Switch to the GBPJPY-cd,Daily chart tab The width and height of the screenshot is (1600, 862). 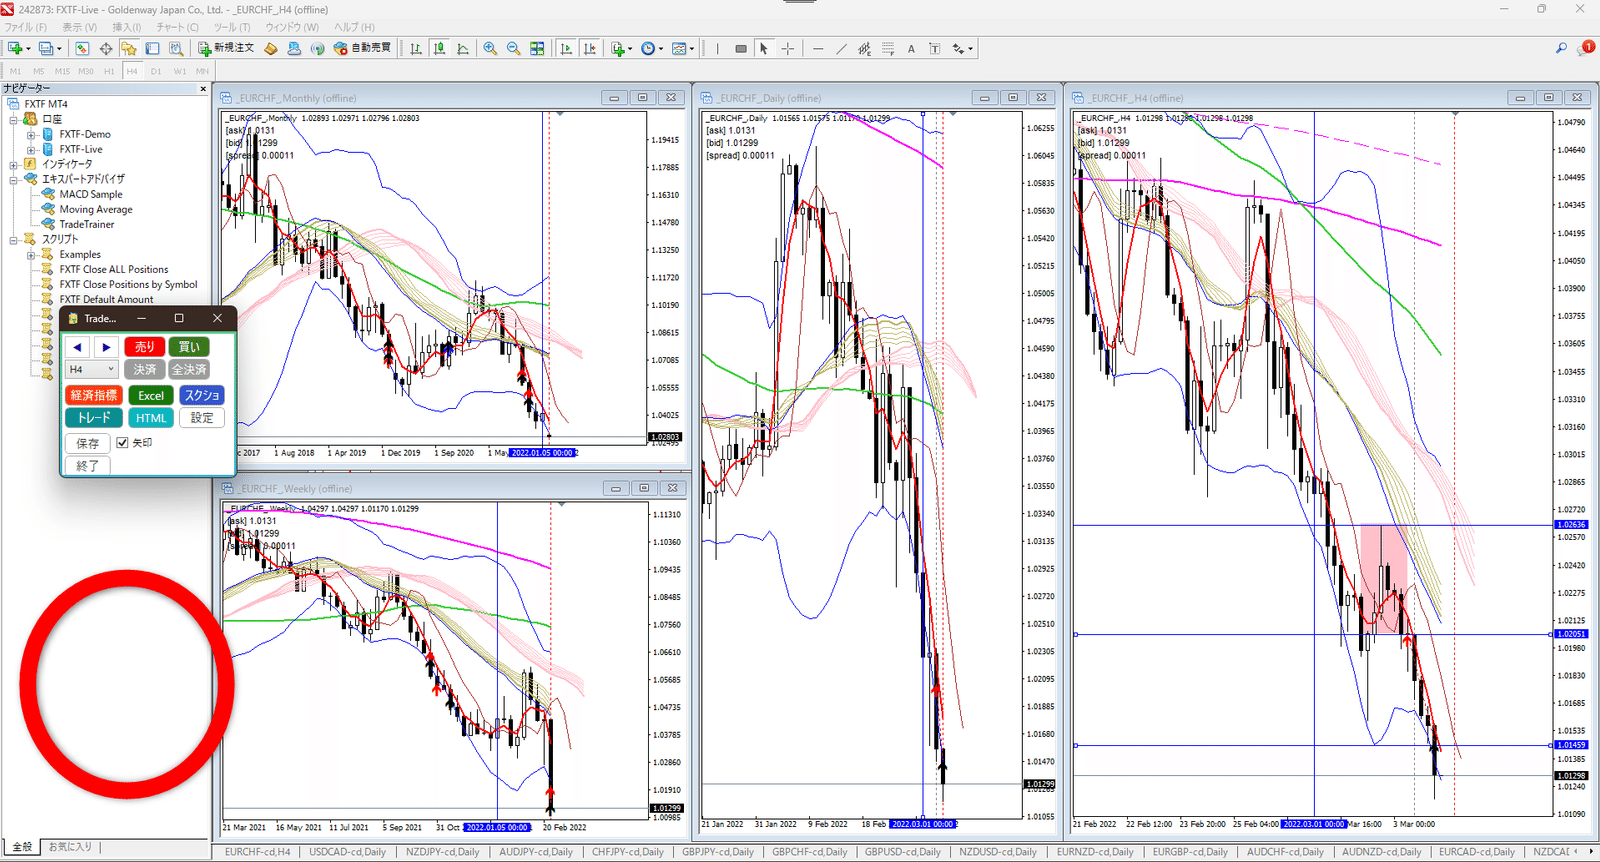717,852
